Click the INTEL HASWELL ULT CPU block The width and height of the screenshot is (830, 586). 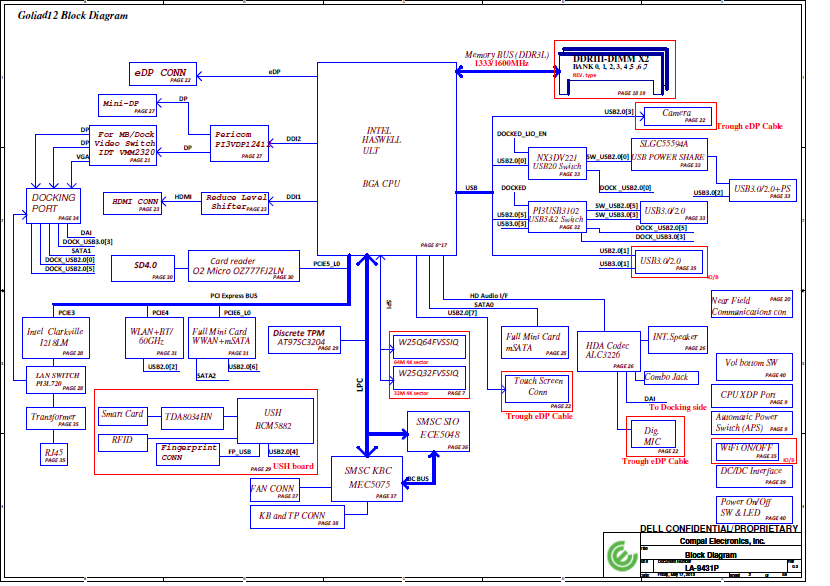coord(387,159)
